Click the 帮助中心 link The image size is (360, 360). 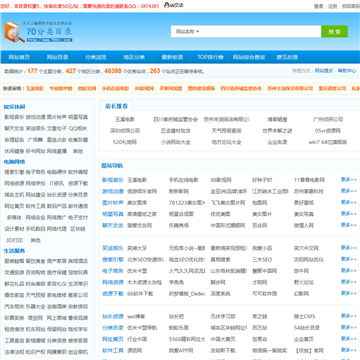(347, 71)
